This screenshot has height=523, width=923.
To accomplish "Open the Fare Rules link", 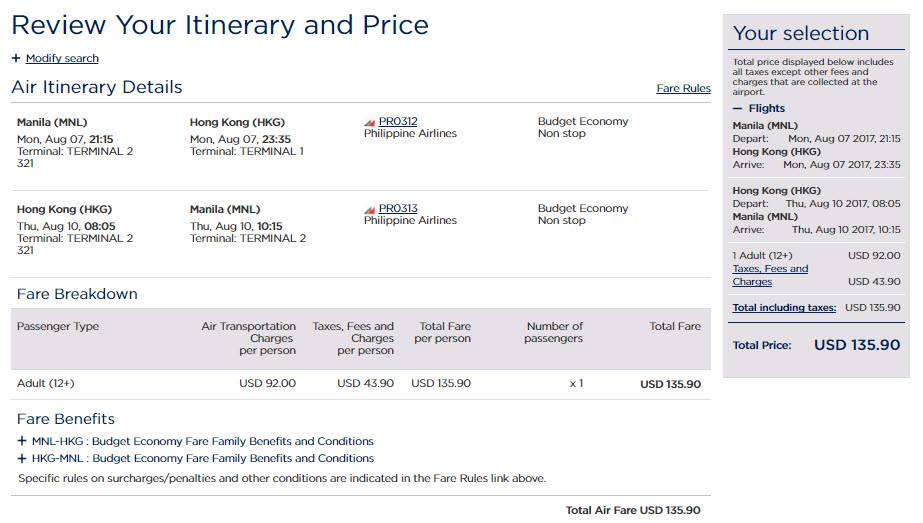I will tap(683, 88).
